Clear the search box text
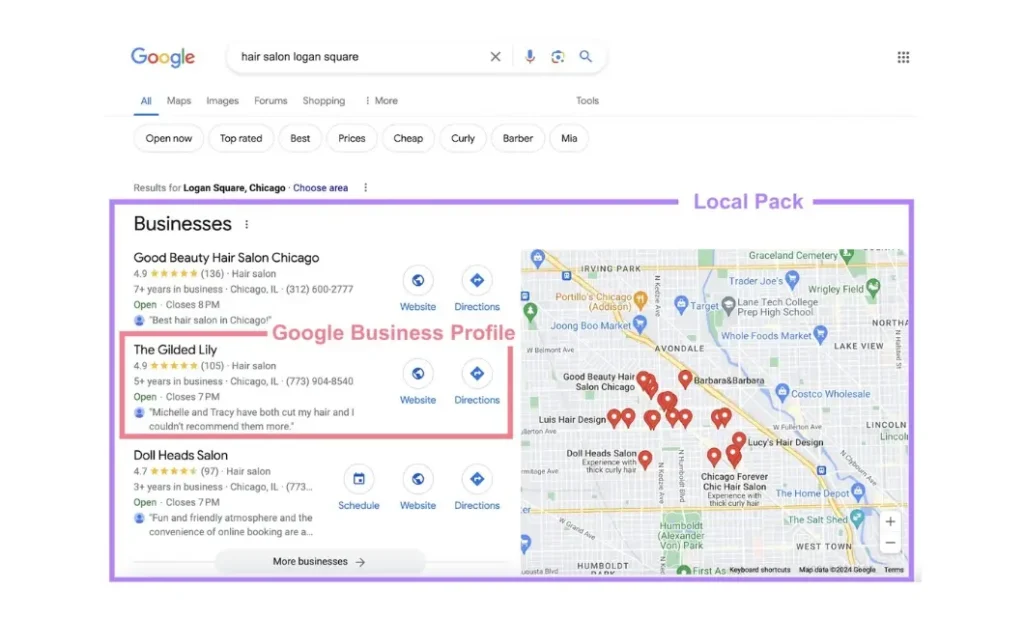 (x=495, y=57)
